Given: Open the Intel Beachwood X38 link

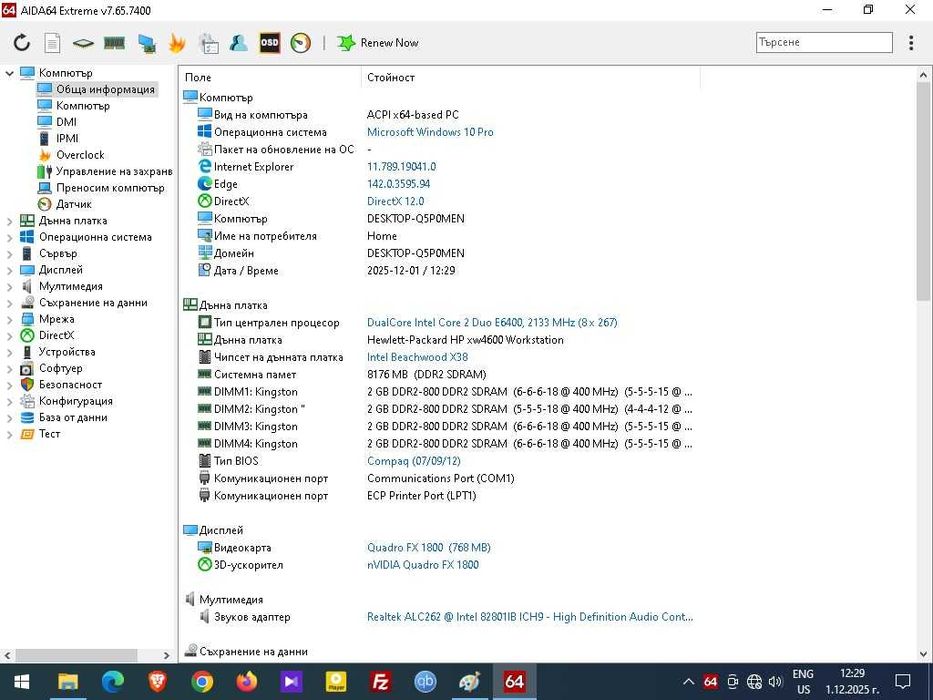Looking at the screenshot, I should point(417,357).
